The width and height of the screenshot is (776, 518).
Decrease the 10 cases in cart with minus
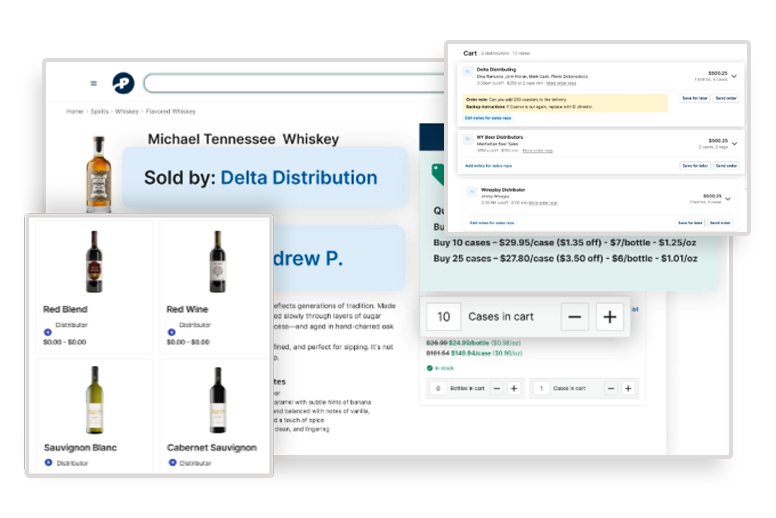pyautogui.click(x=574, y=317)
